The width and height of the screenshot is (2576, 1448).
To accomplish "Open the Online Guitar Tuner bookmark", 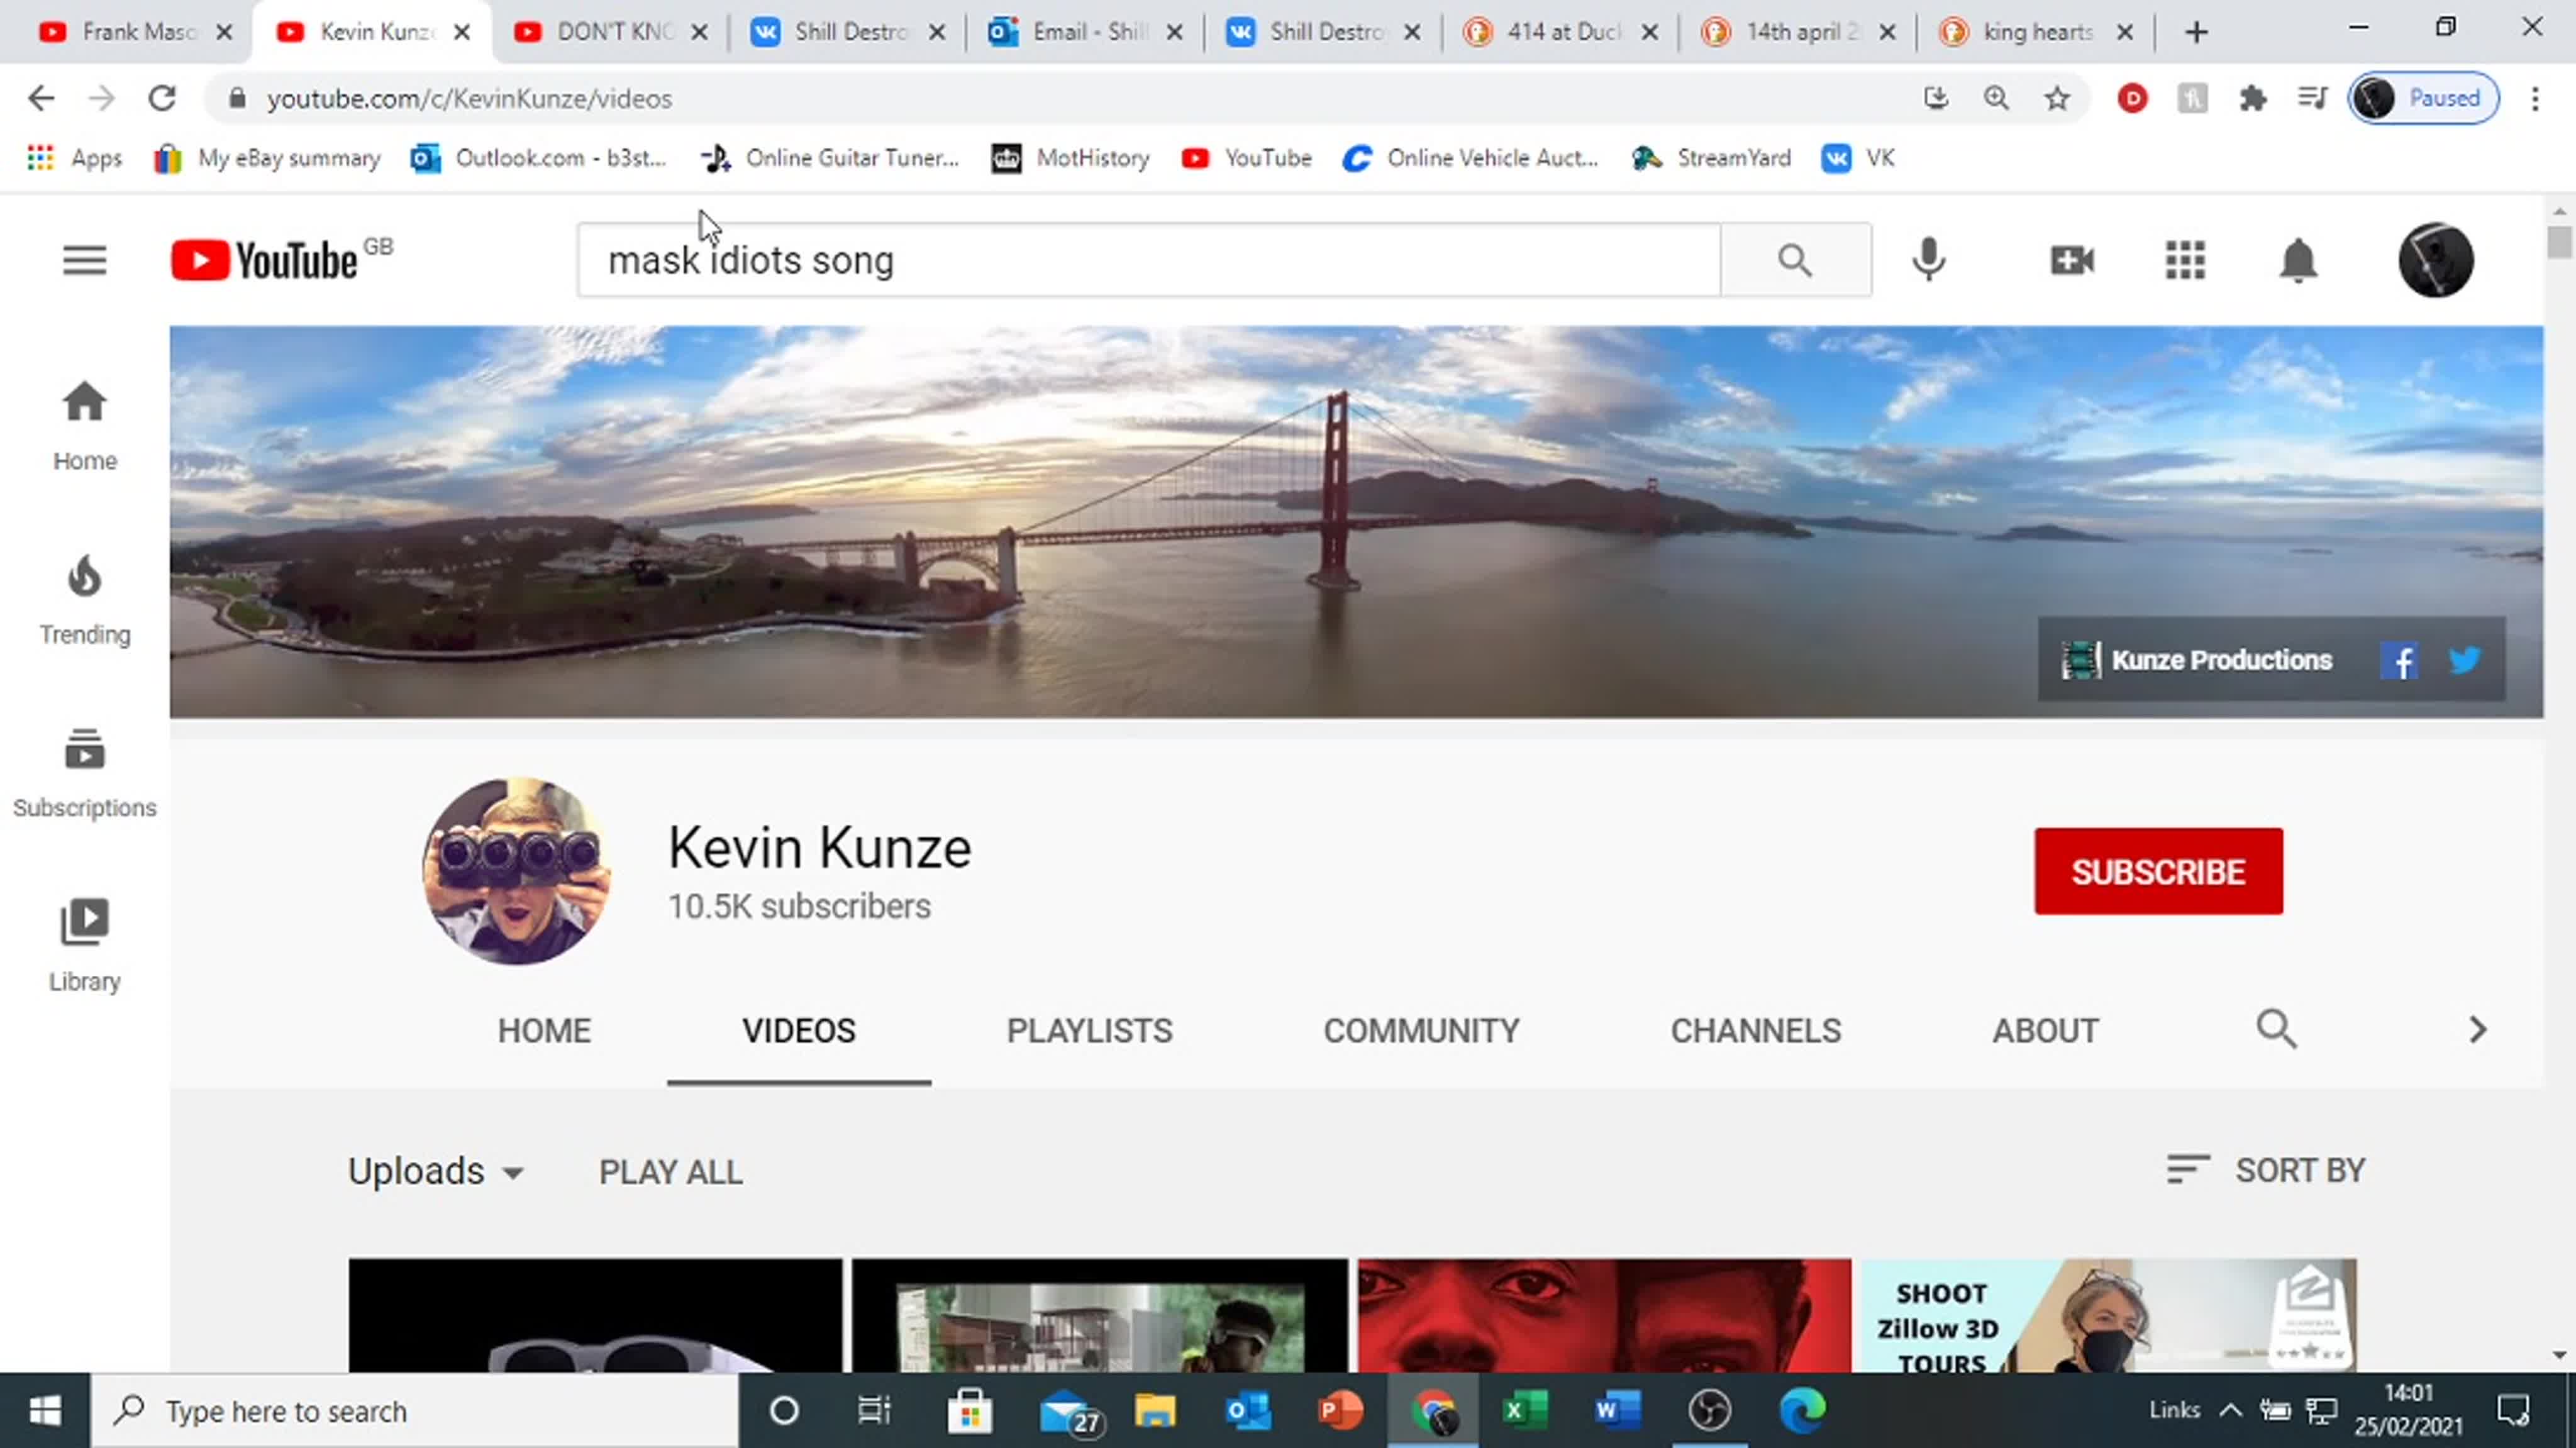I will (829, 158).
